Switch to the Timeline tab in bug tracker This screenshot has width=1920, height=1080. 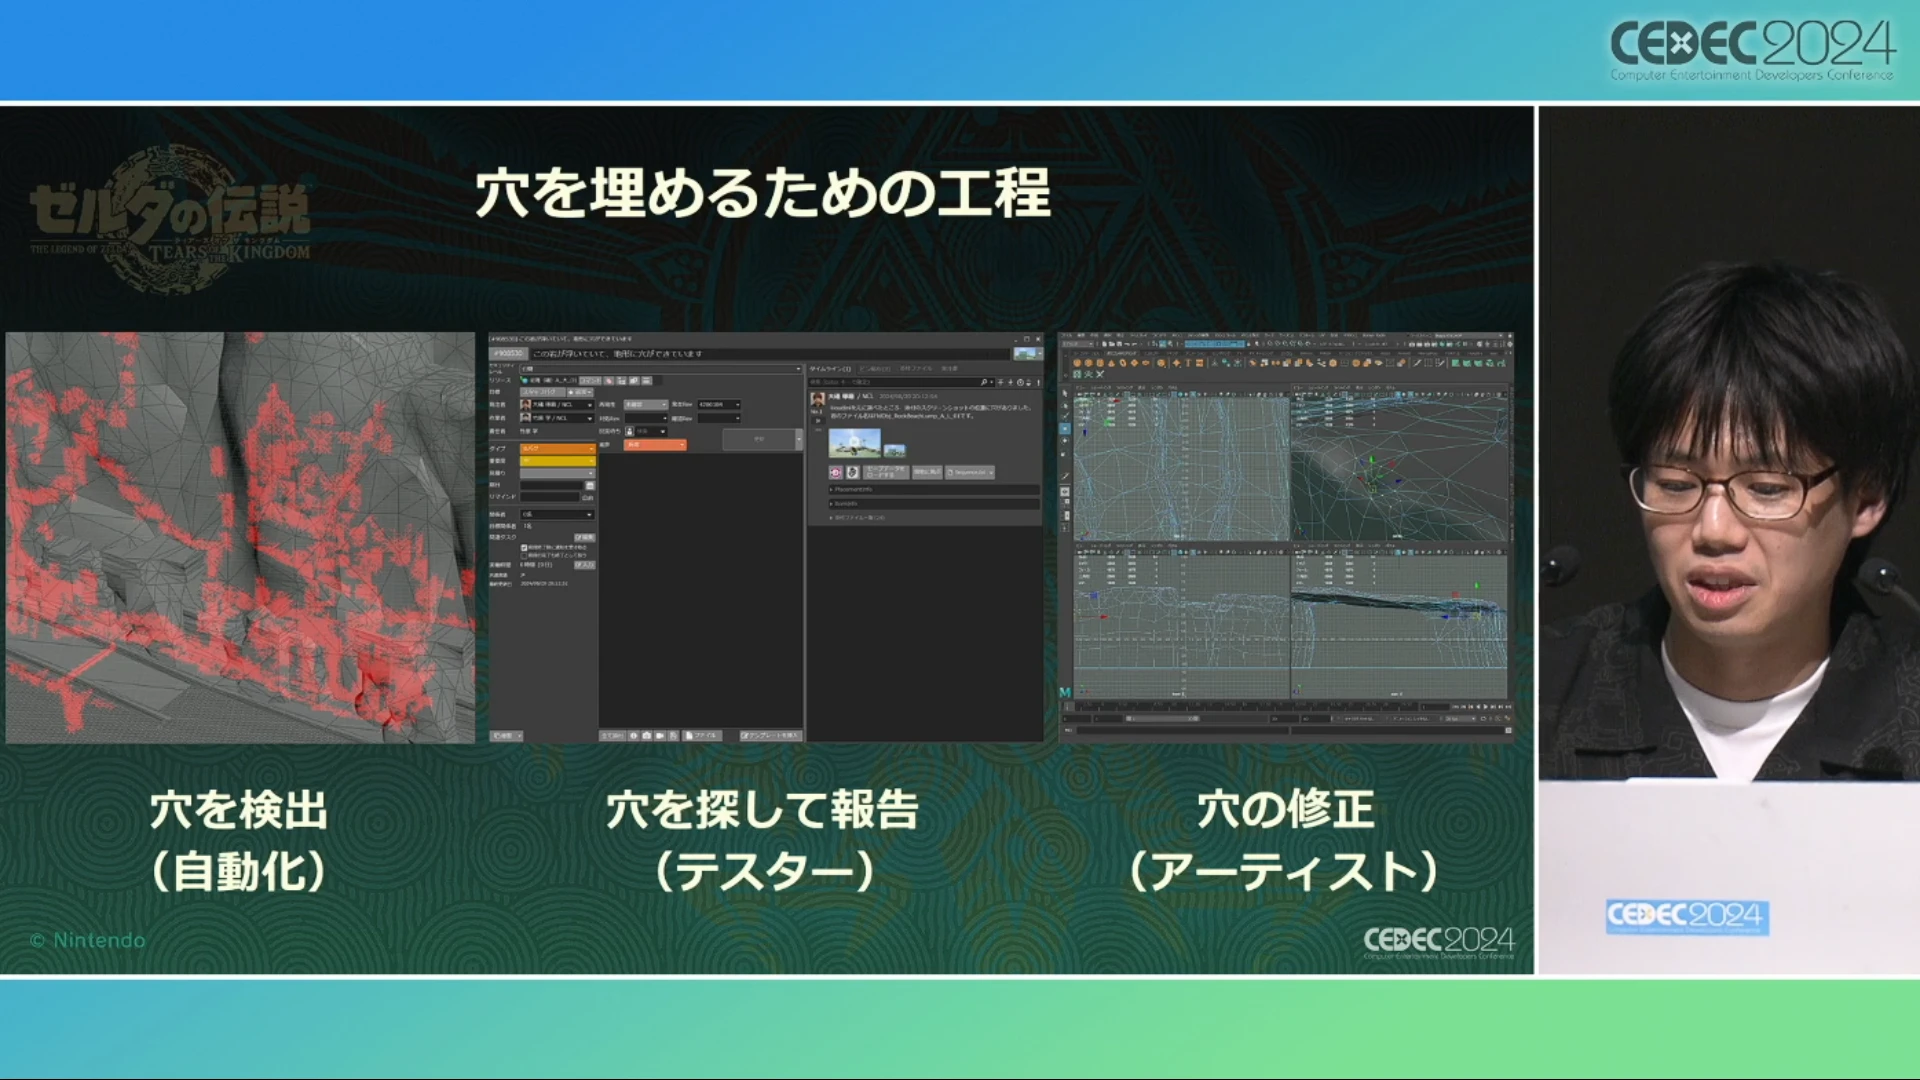[x=830, y=369]
